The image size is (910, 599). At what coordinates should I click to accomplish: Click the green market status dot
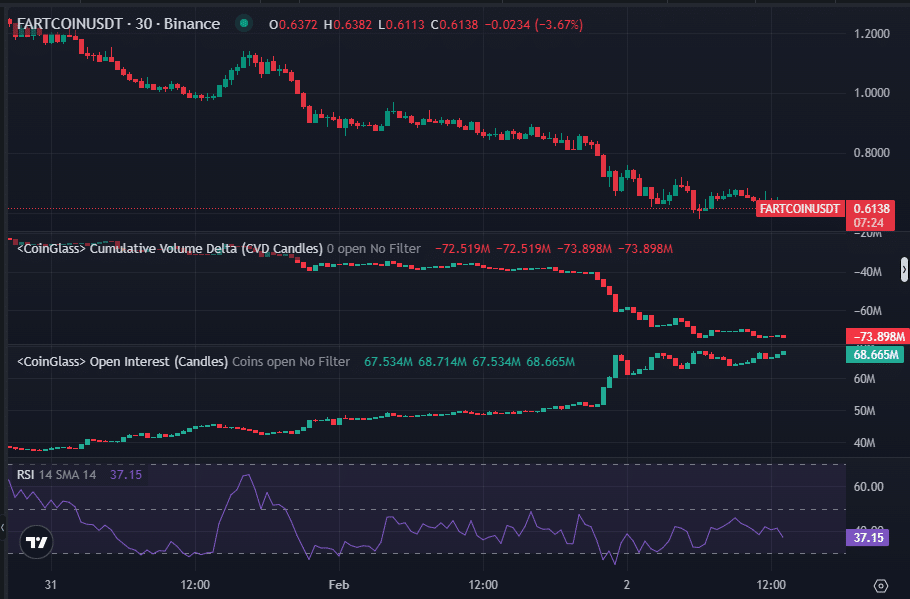click(x=244, y=23)
